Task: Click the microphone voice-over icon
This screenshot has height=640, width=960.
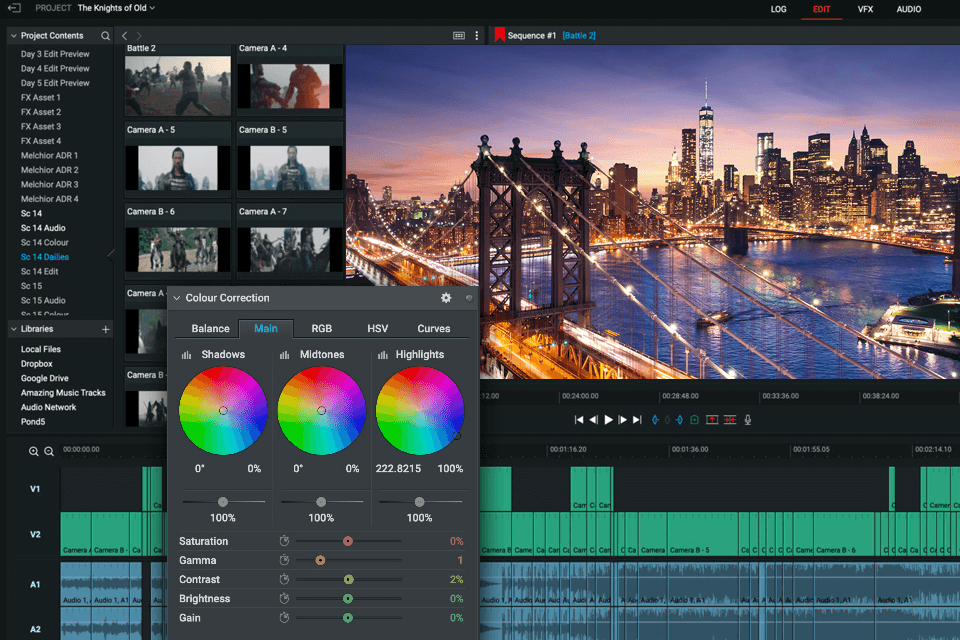Action: 747,420
